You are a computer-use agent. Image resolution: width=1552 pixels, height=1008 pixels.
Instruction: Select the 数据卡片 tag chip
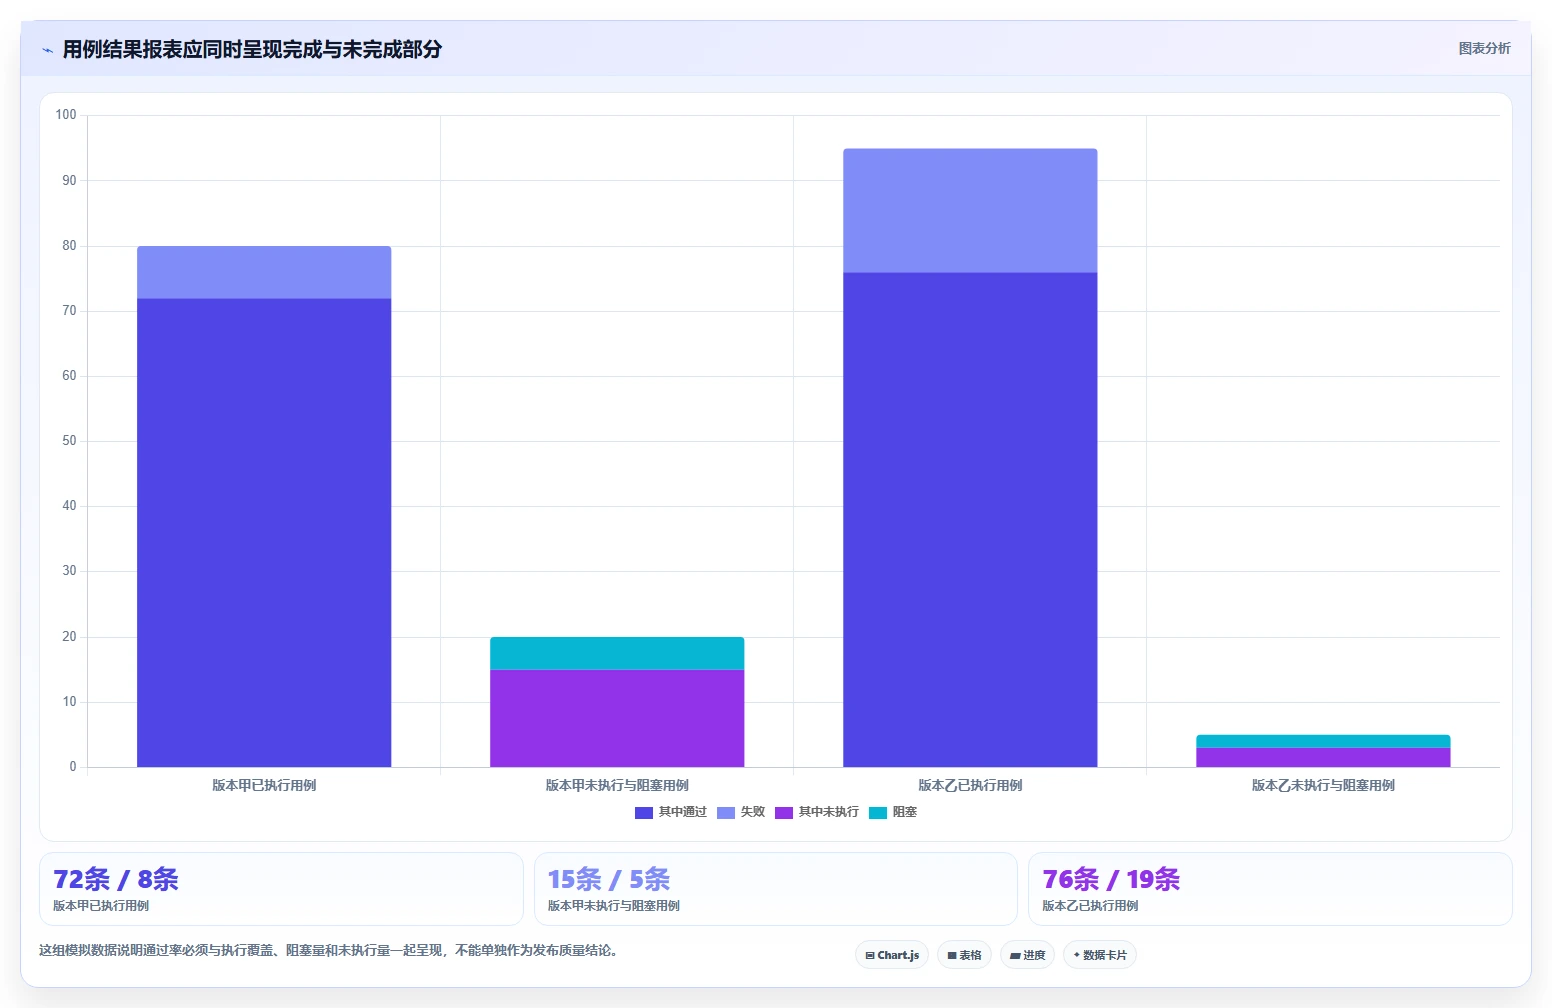[x=1100, y=955]
